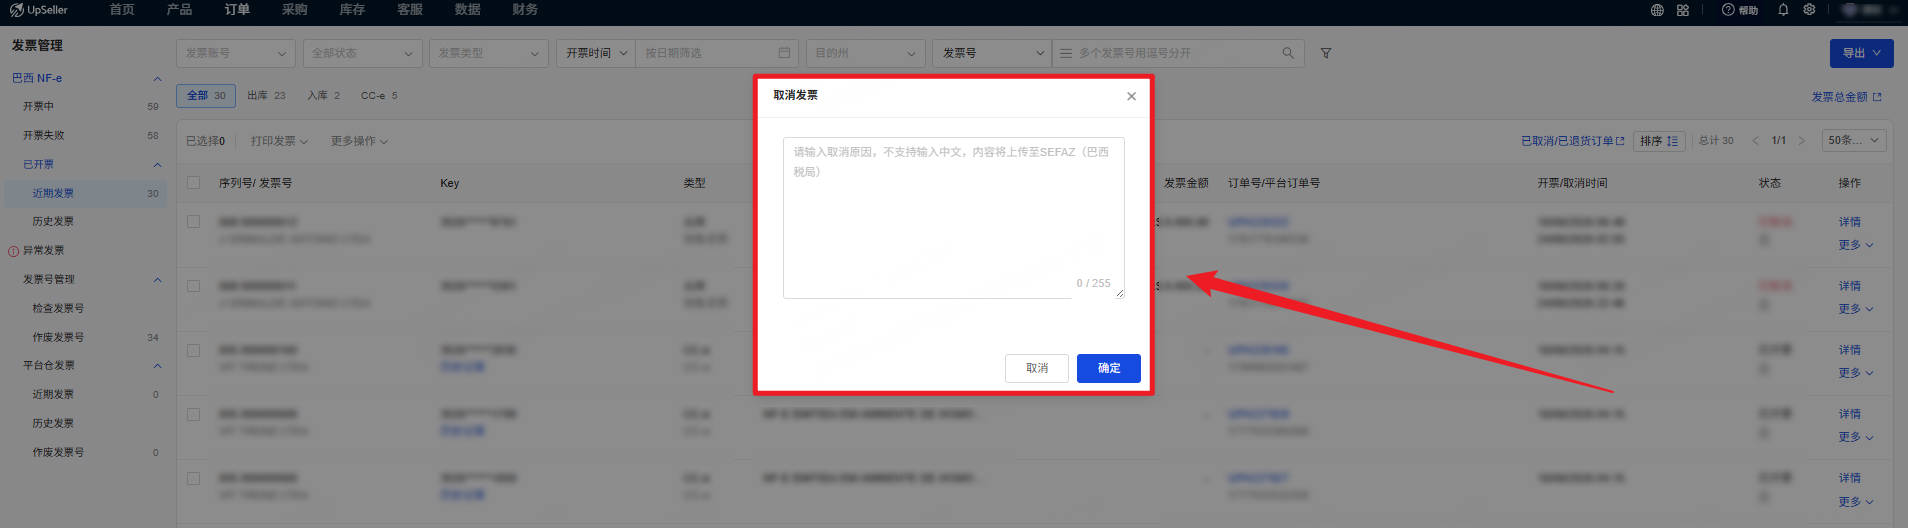Select 异常发票 in the sidebar
Image resolution: width=1908 pixels, height=528 pixels.
click(43, 251)
